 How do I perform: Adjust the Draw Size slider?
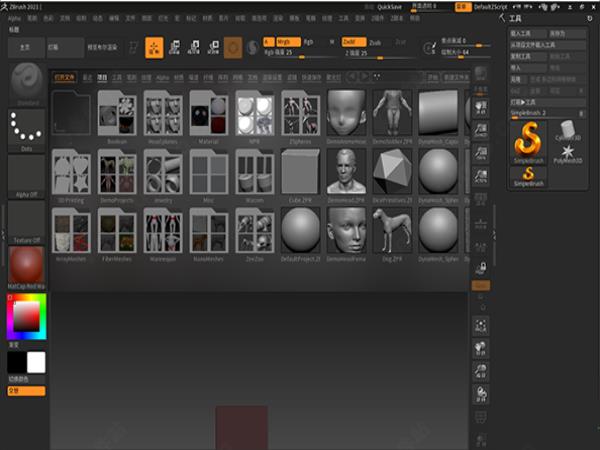point(465,52)
